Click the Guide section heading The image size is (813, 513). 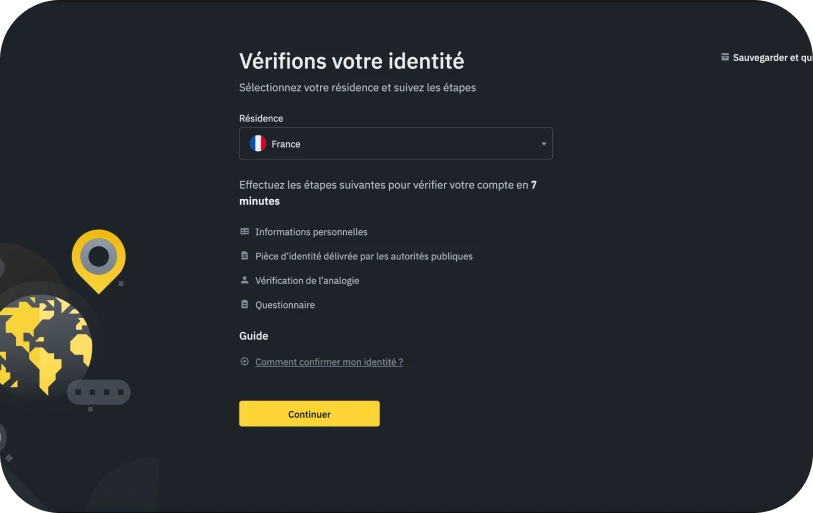tap(254, 336)
